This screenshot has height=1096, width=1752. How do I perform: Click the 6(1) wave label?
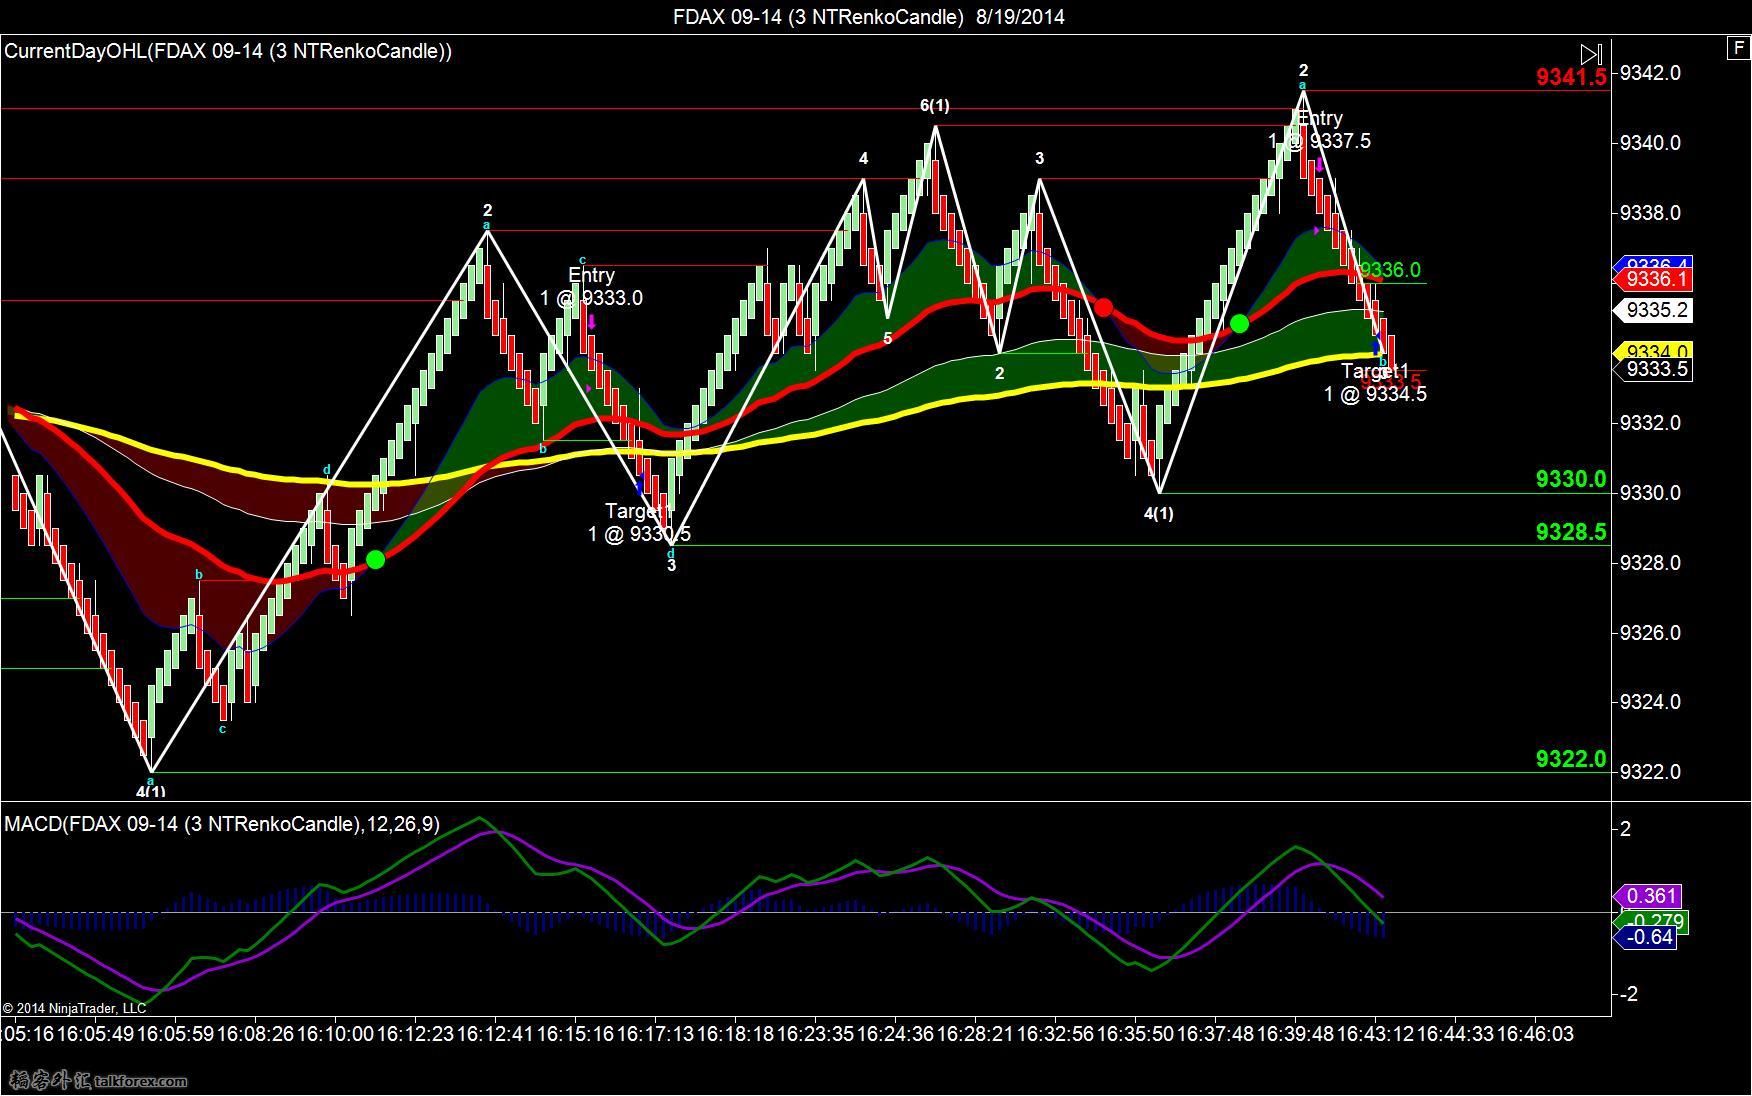tap(935, 106)
